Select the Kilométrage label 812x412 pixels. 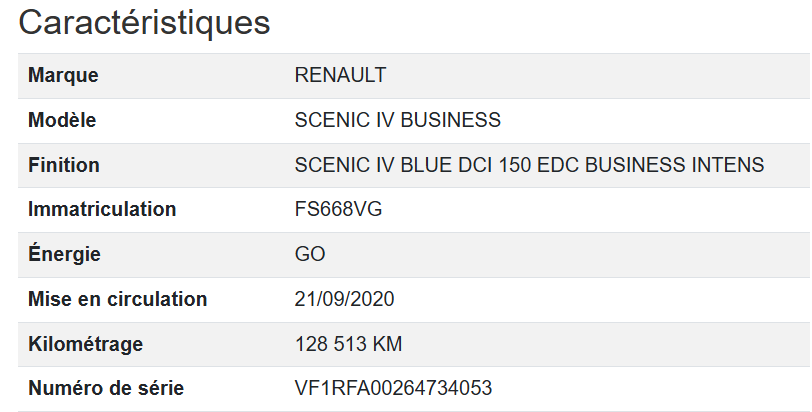pos(86,344)
